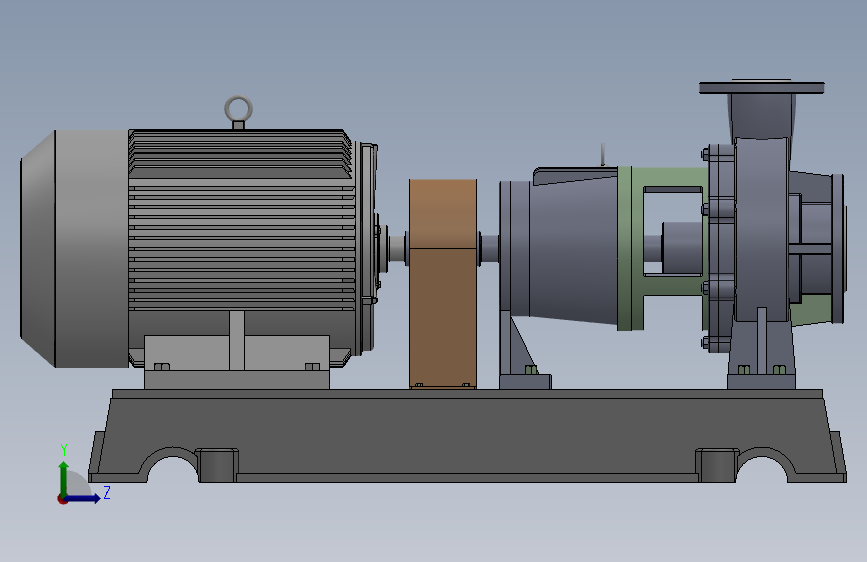Select the pump discharge flange at top
Screen dimensions: 867x562
(x=761, y=87)
